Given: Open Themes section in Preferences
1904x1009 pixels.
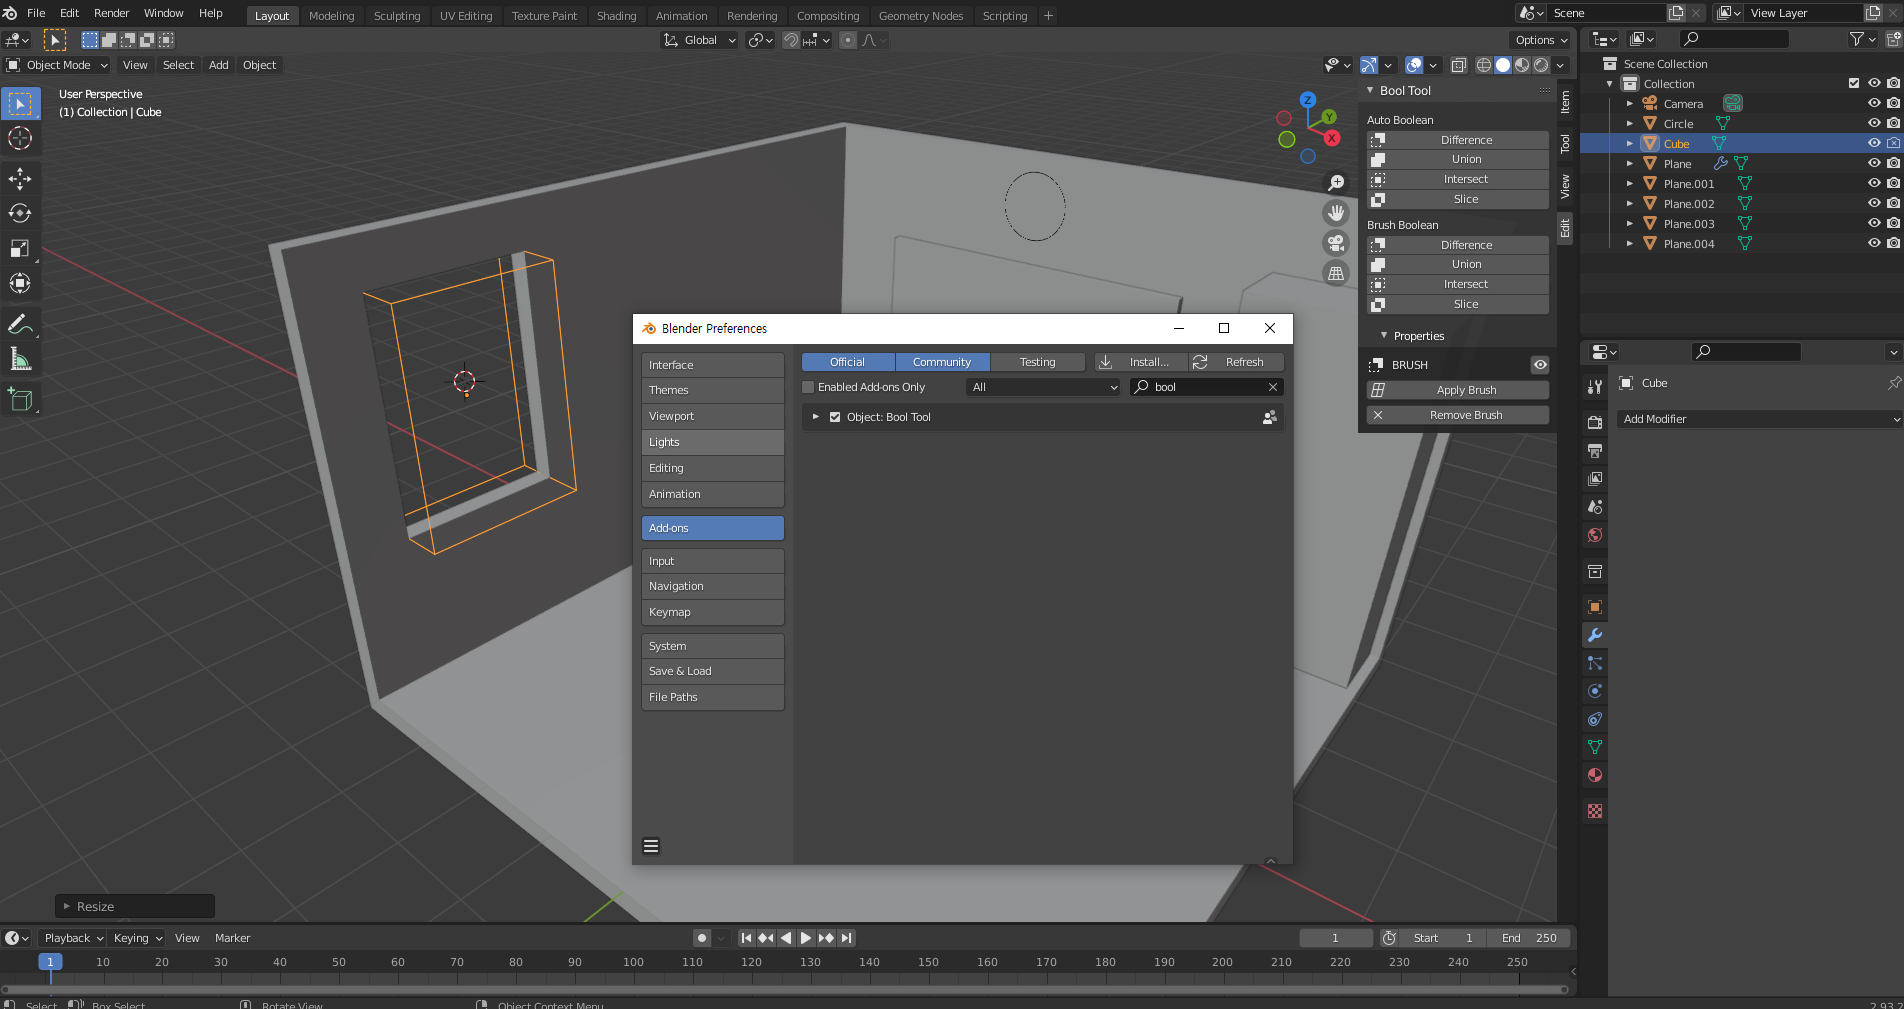Looking at the screenshot, I should click(x=712, y=390).
